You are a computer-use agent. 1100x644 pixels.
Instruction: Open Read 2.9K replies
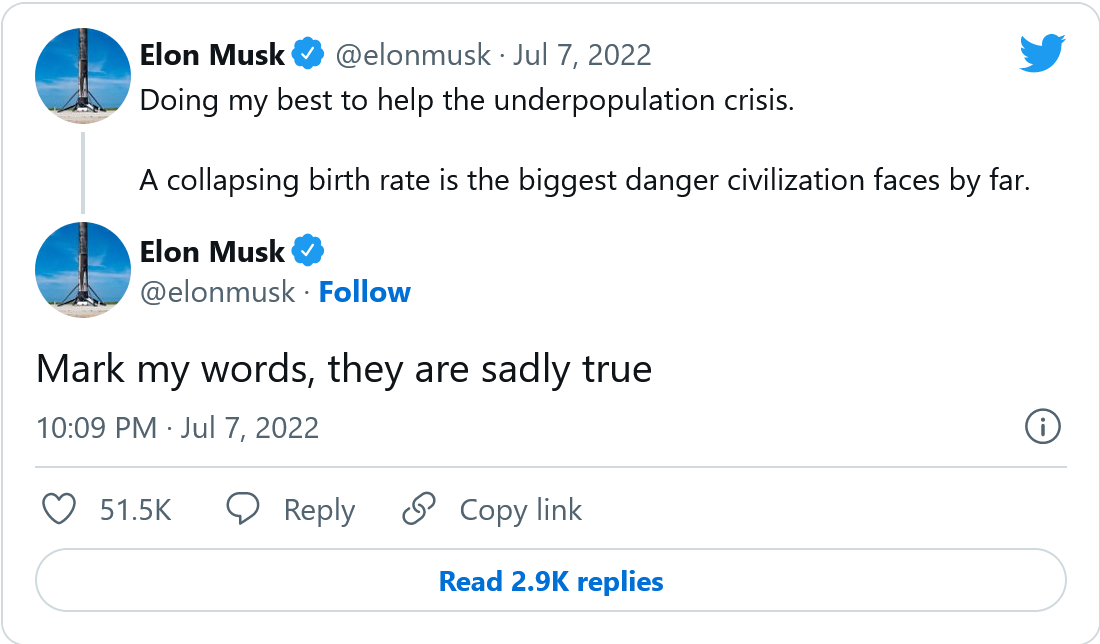(x=551, y=581)
